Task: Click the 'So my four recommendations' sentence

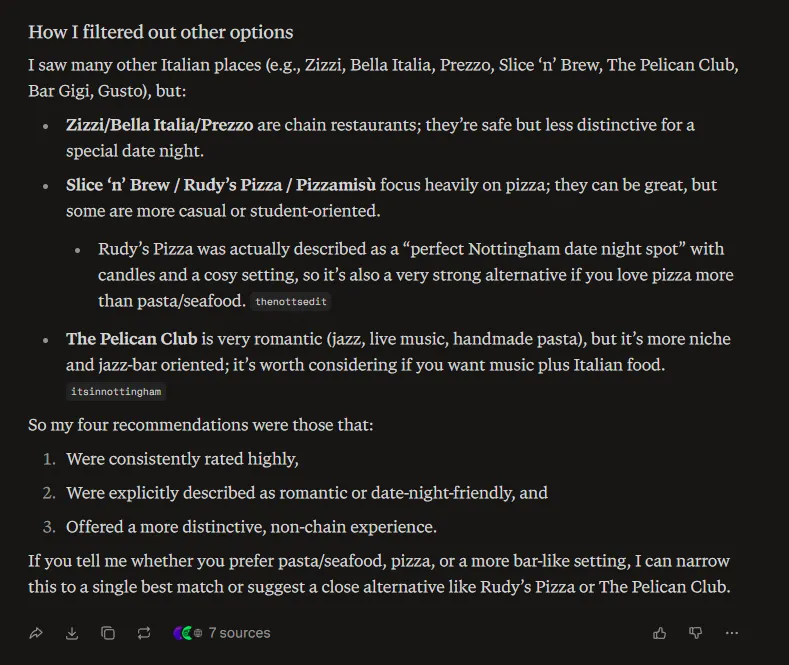Action: pyautogui.click(x=200, y=425)
